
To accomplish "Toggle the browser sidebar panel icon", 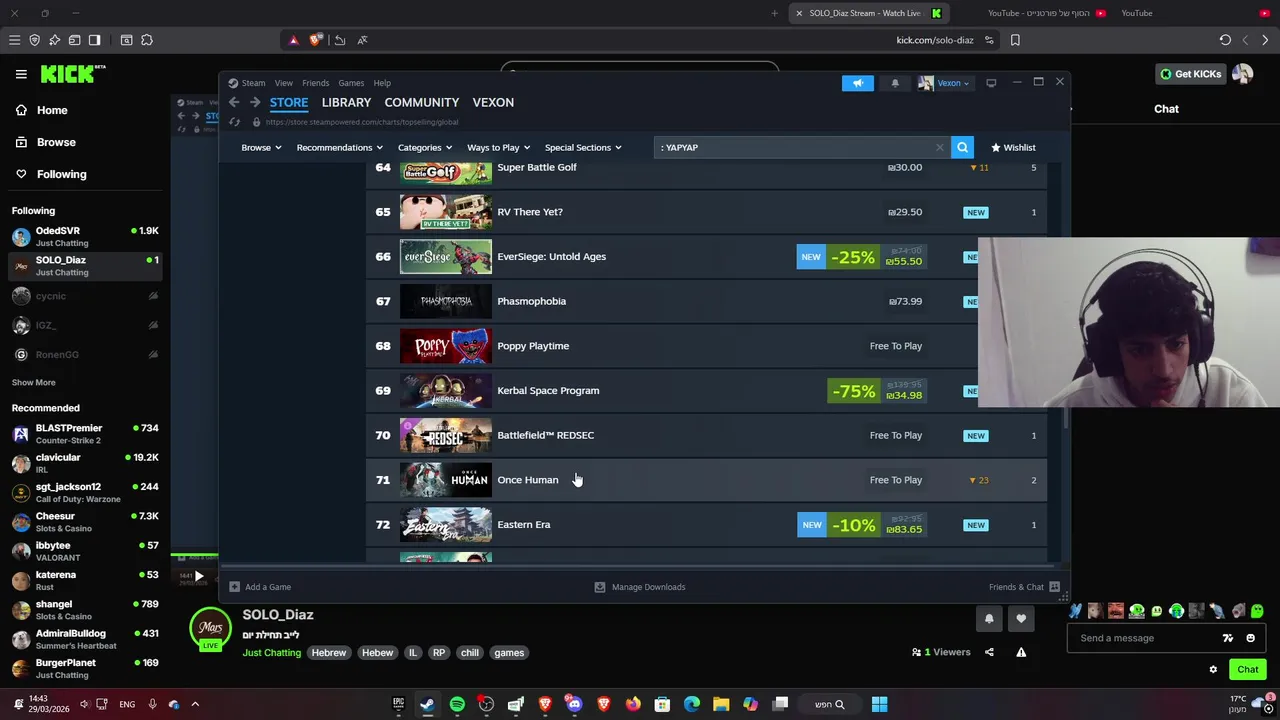I will pyautogui.click(x=94, y=40).
